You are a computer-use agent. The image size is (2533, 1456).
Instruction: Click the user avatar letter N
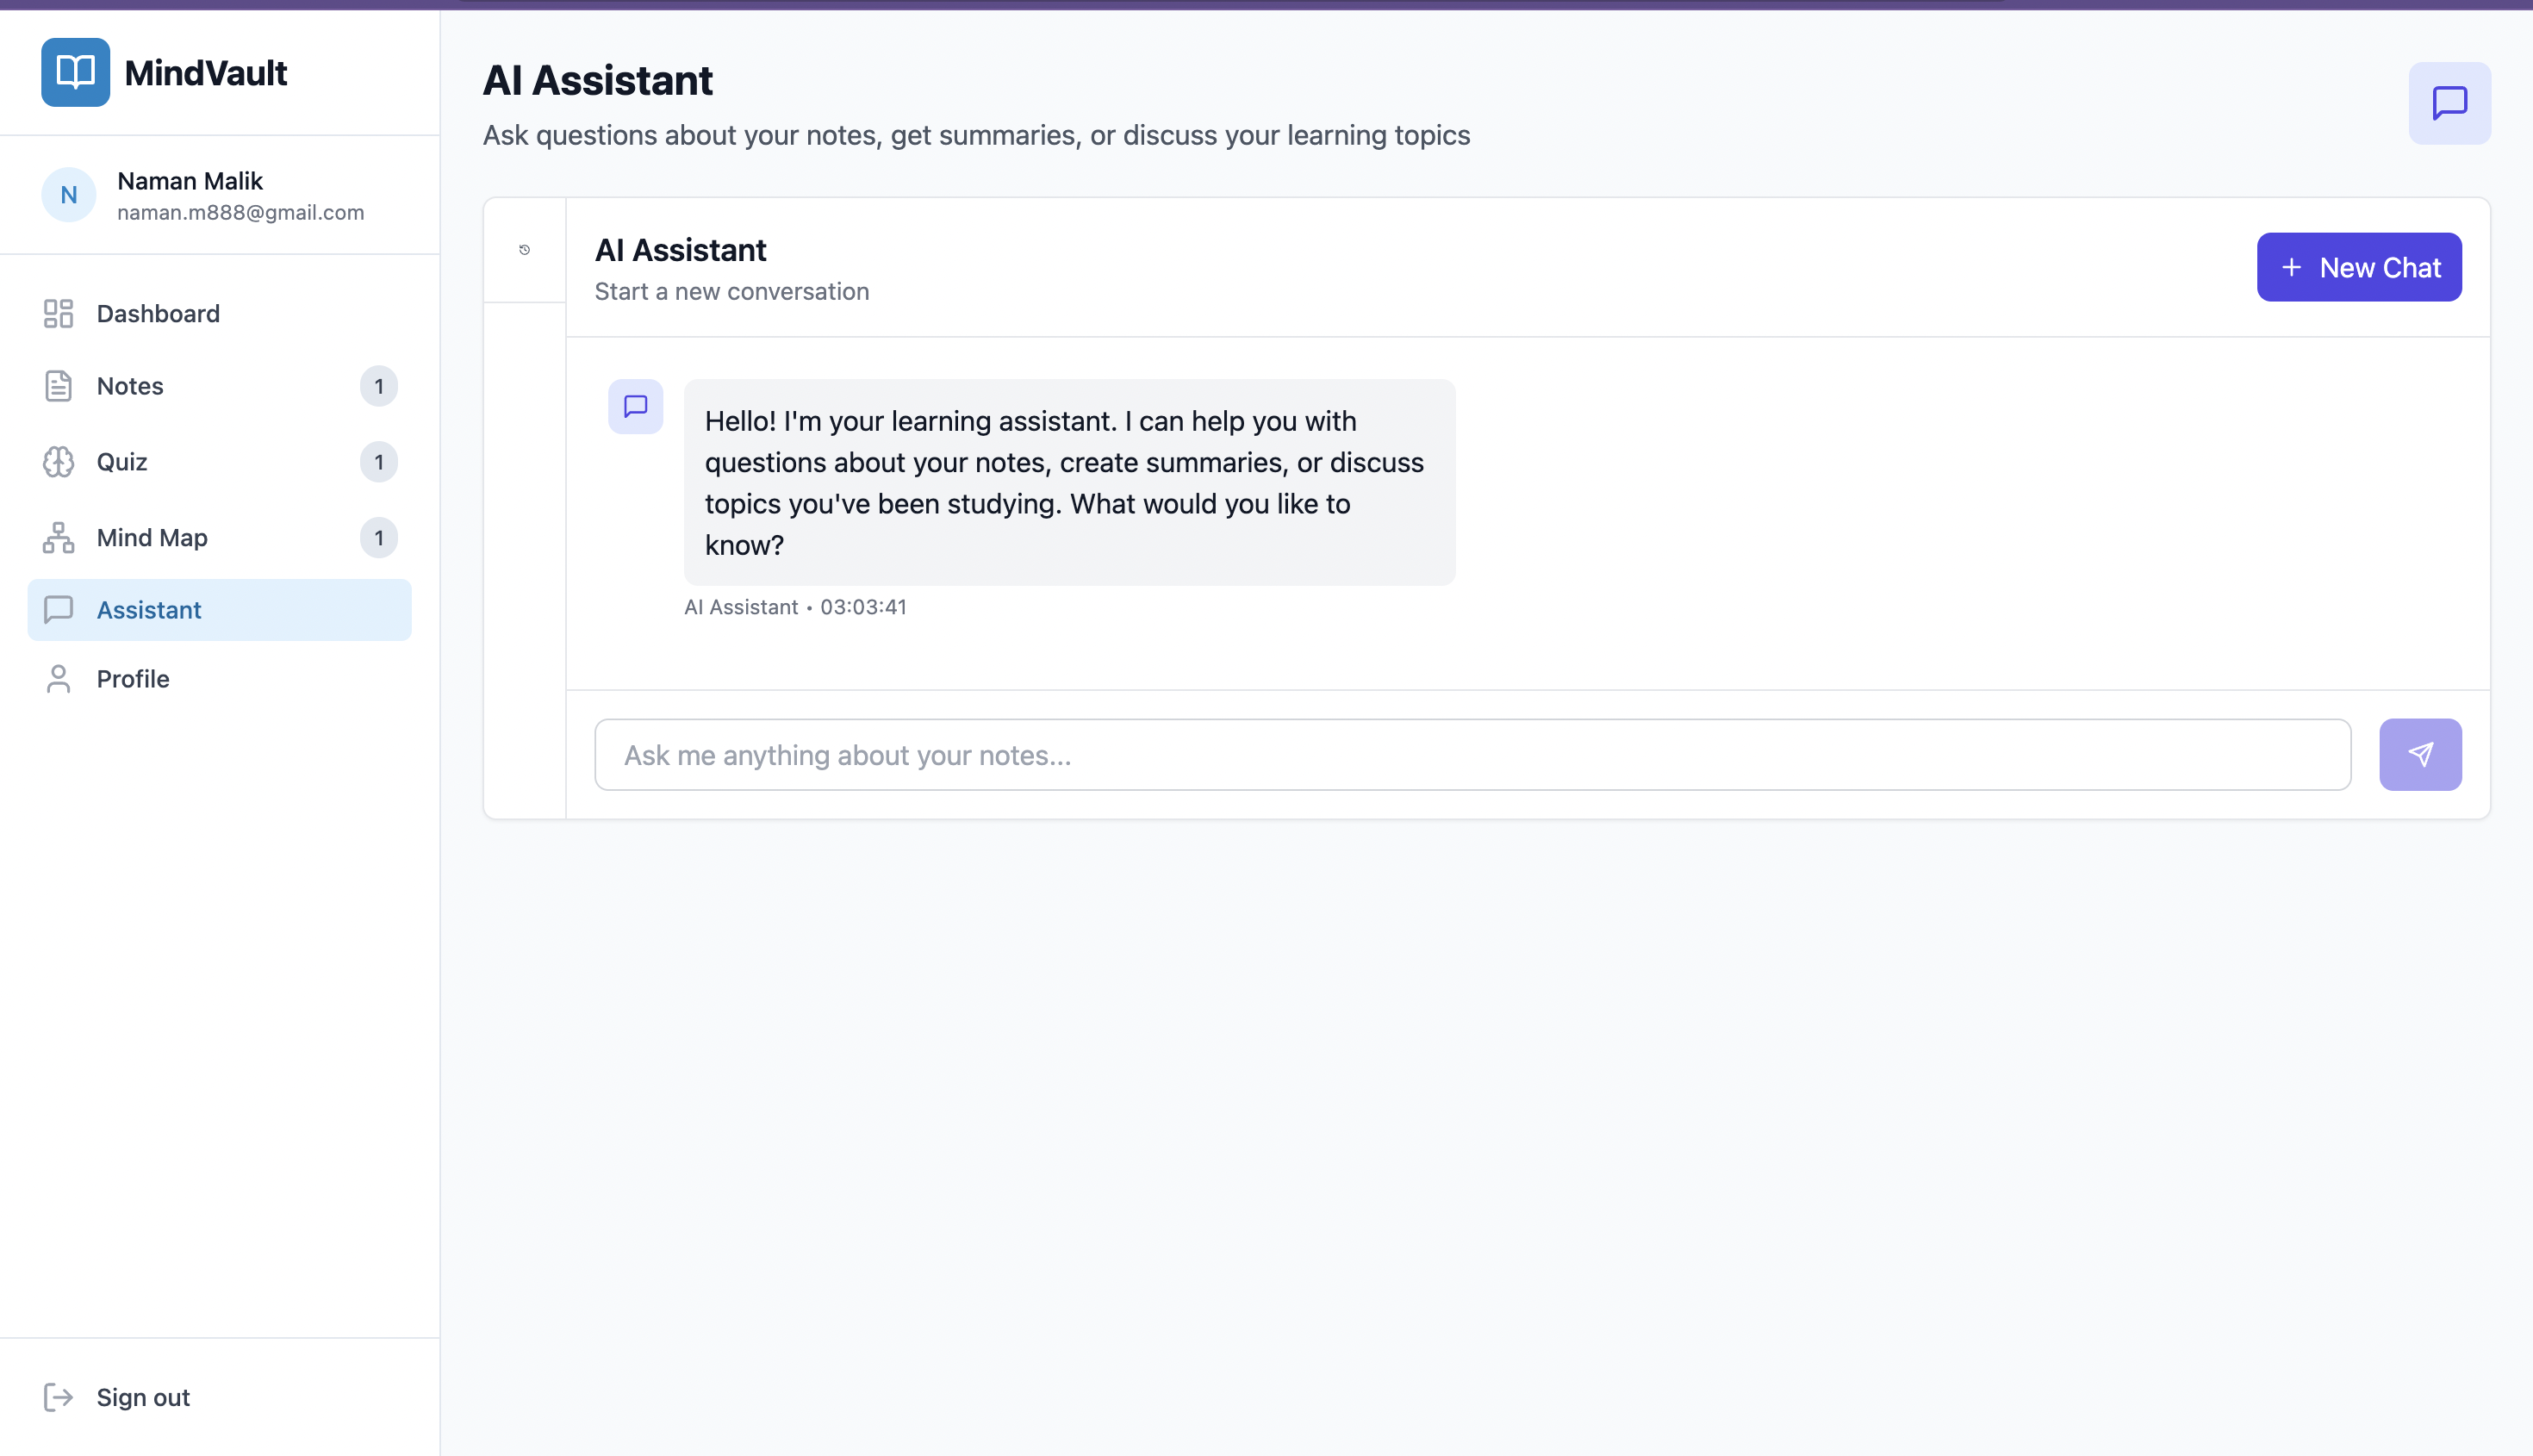click(68, 195)
